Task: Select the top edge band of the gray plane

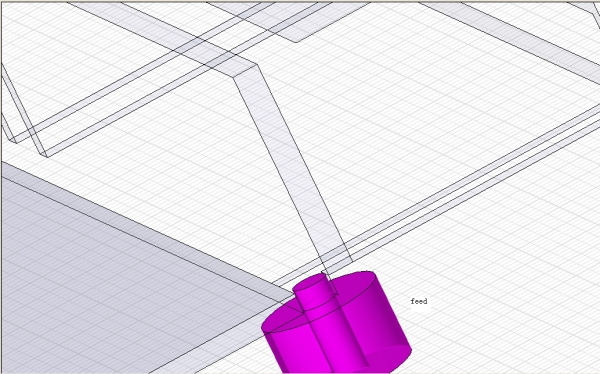Action: 145,230
